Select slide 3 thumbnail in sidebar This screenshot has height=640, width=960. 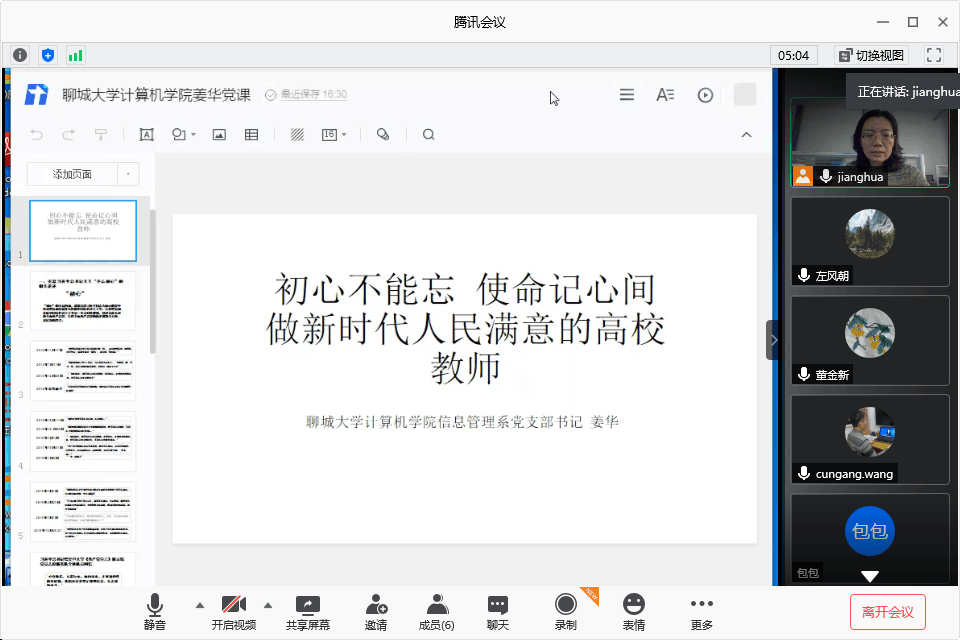coord(82,370)
